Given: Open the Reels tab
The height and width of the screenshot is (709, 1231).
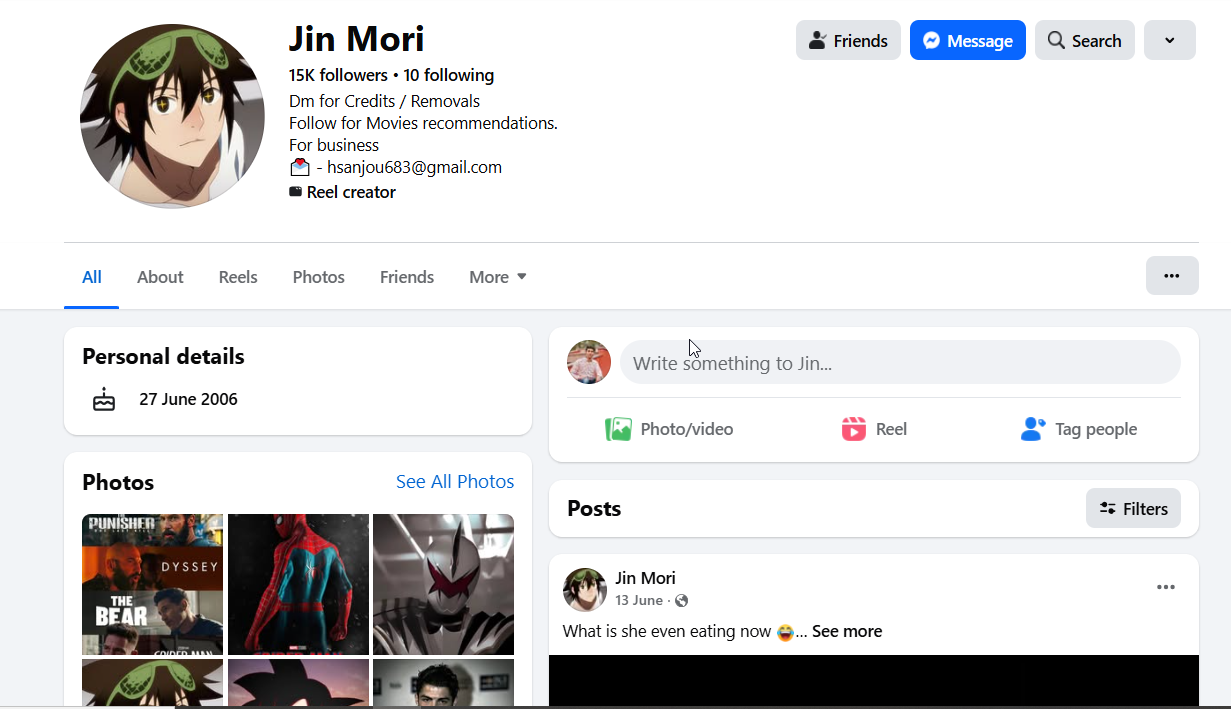Looking at the screenshot, I should (238, 277).
